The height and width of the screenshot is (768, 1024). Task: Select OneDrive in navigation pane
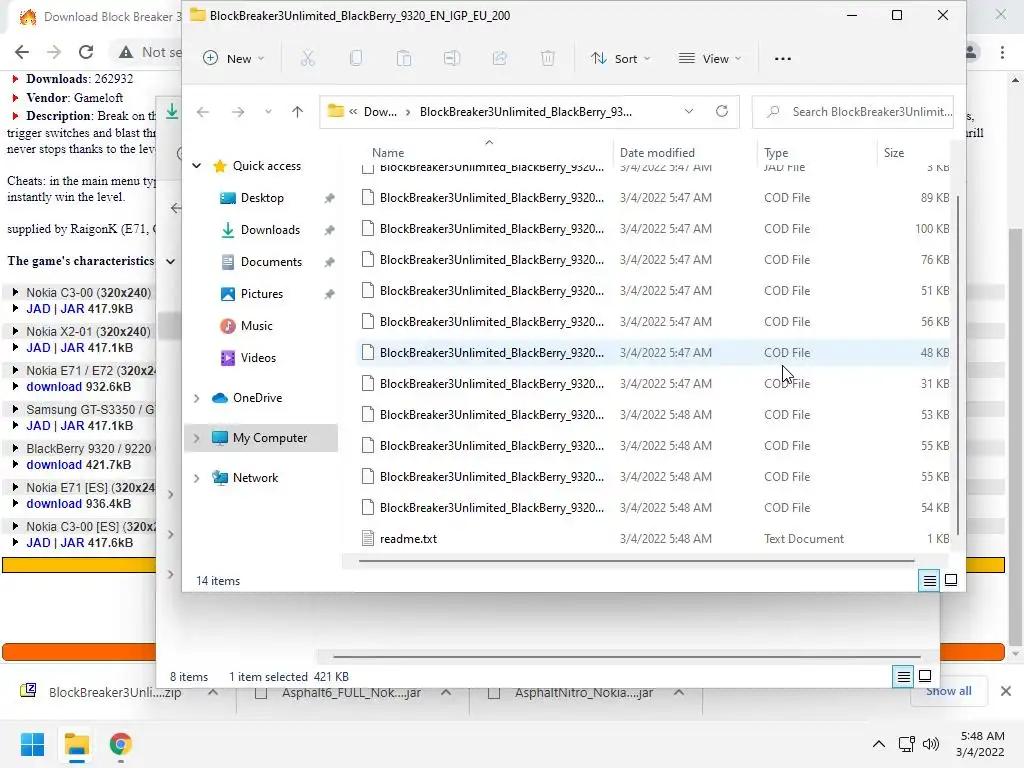point(257,398)
